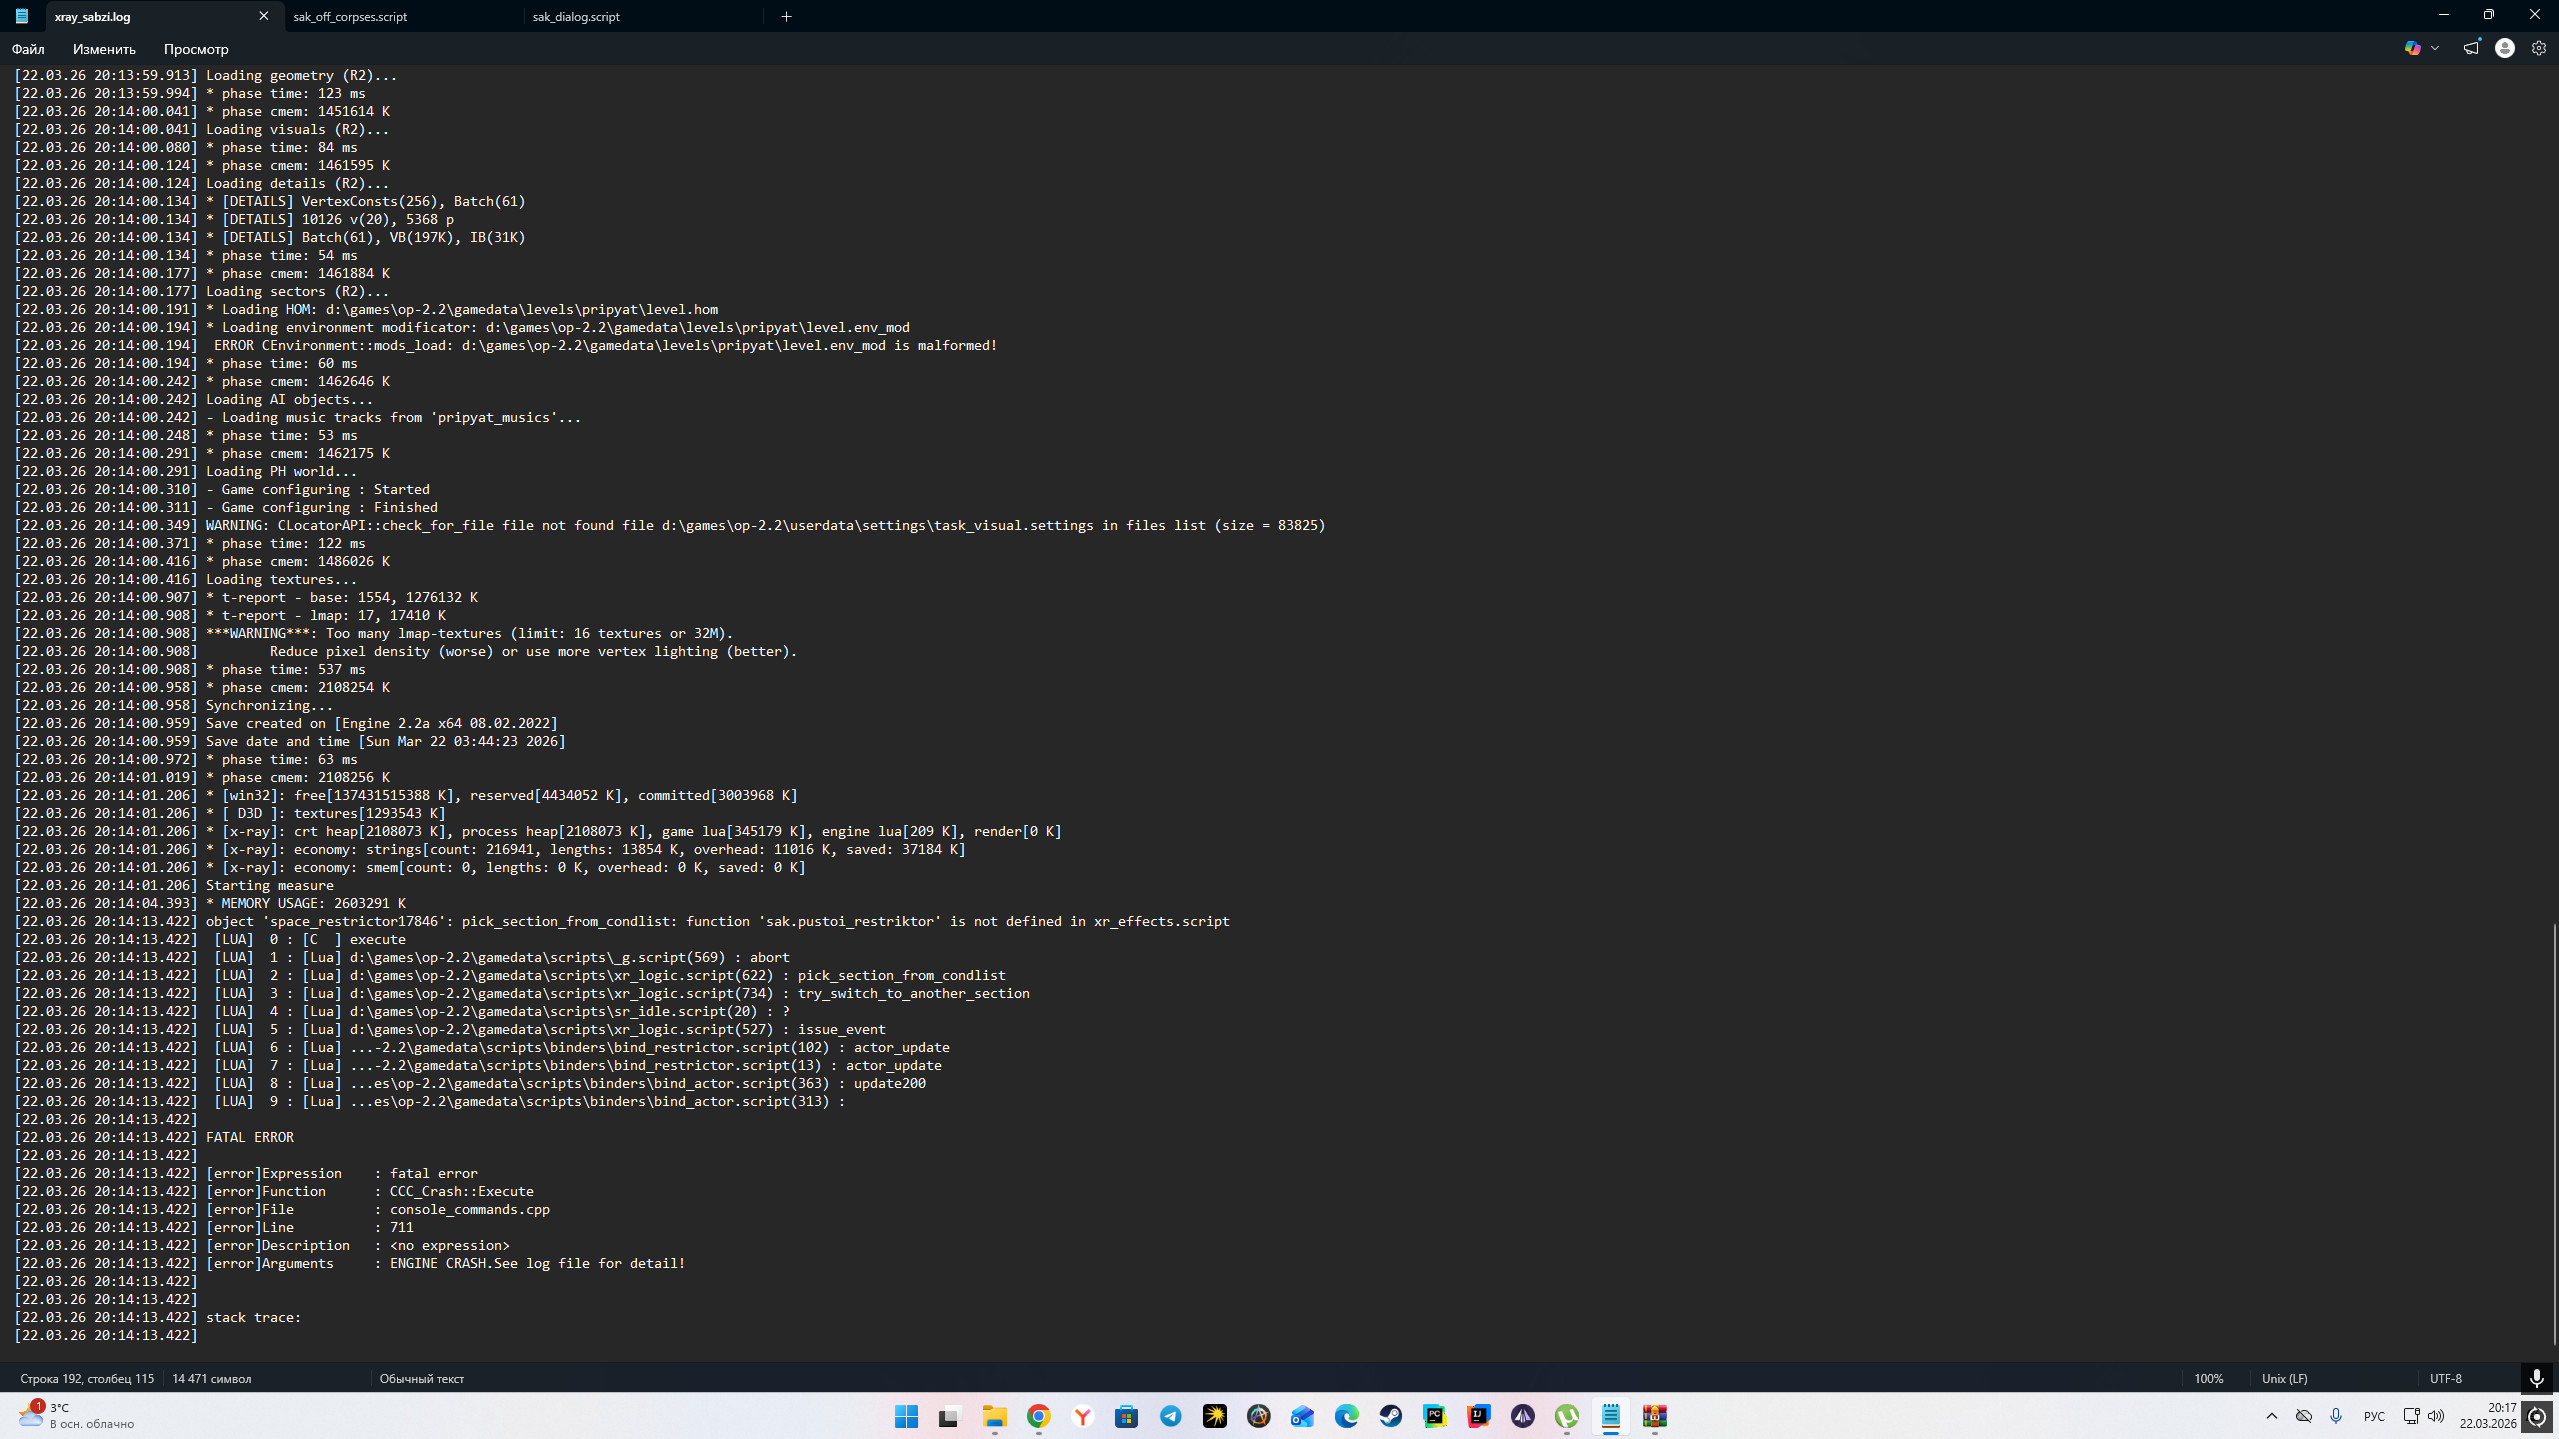
Task: Open the Просмотр menu
Action: [x=196, y=49]
